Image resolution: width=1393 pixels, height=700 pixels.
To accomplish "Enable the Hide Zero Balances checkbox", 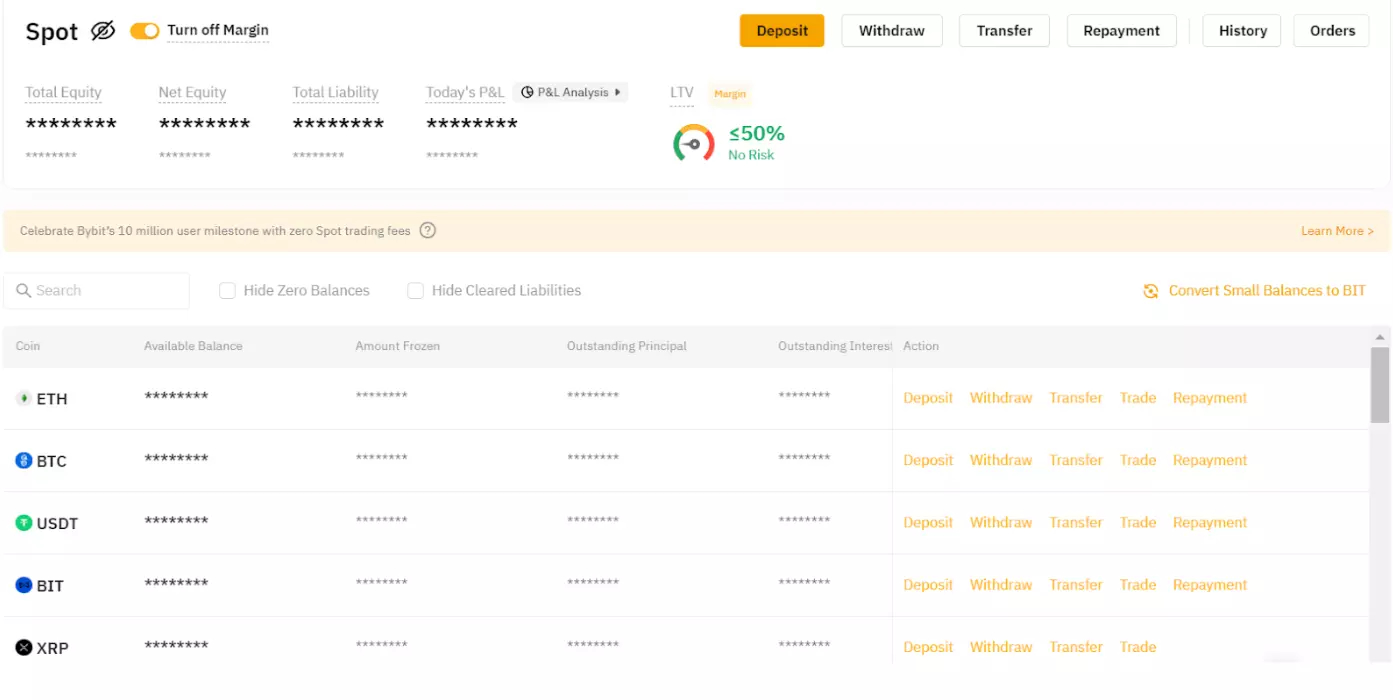I will tap(228, 290).
